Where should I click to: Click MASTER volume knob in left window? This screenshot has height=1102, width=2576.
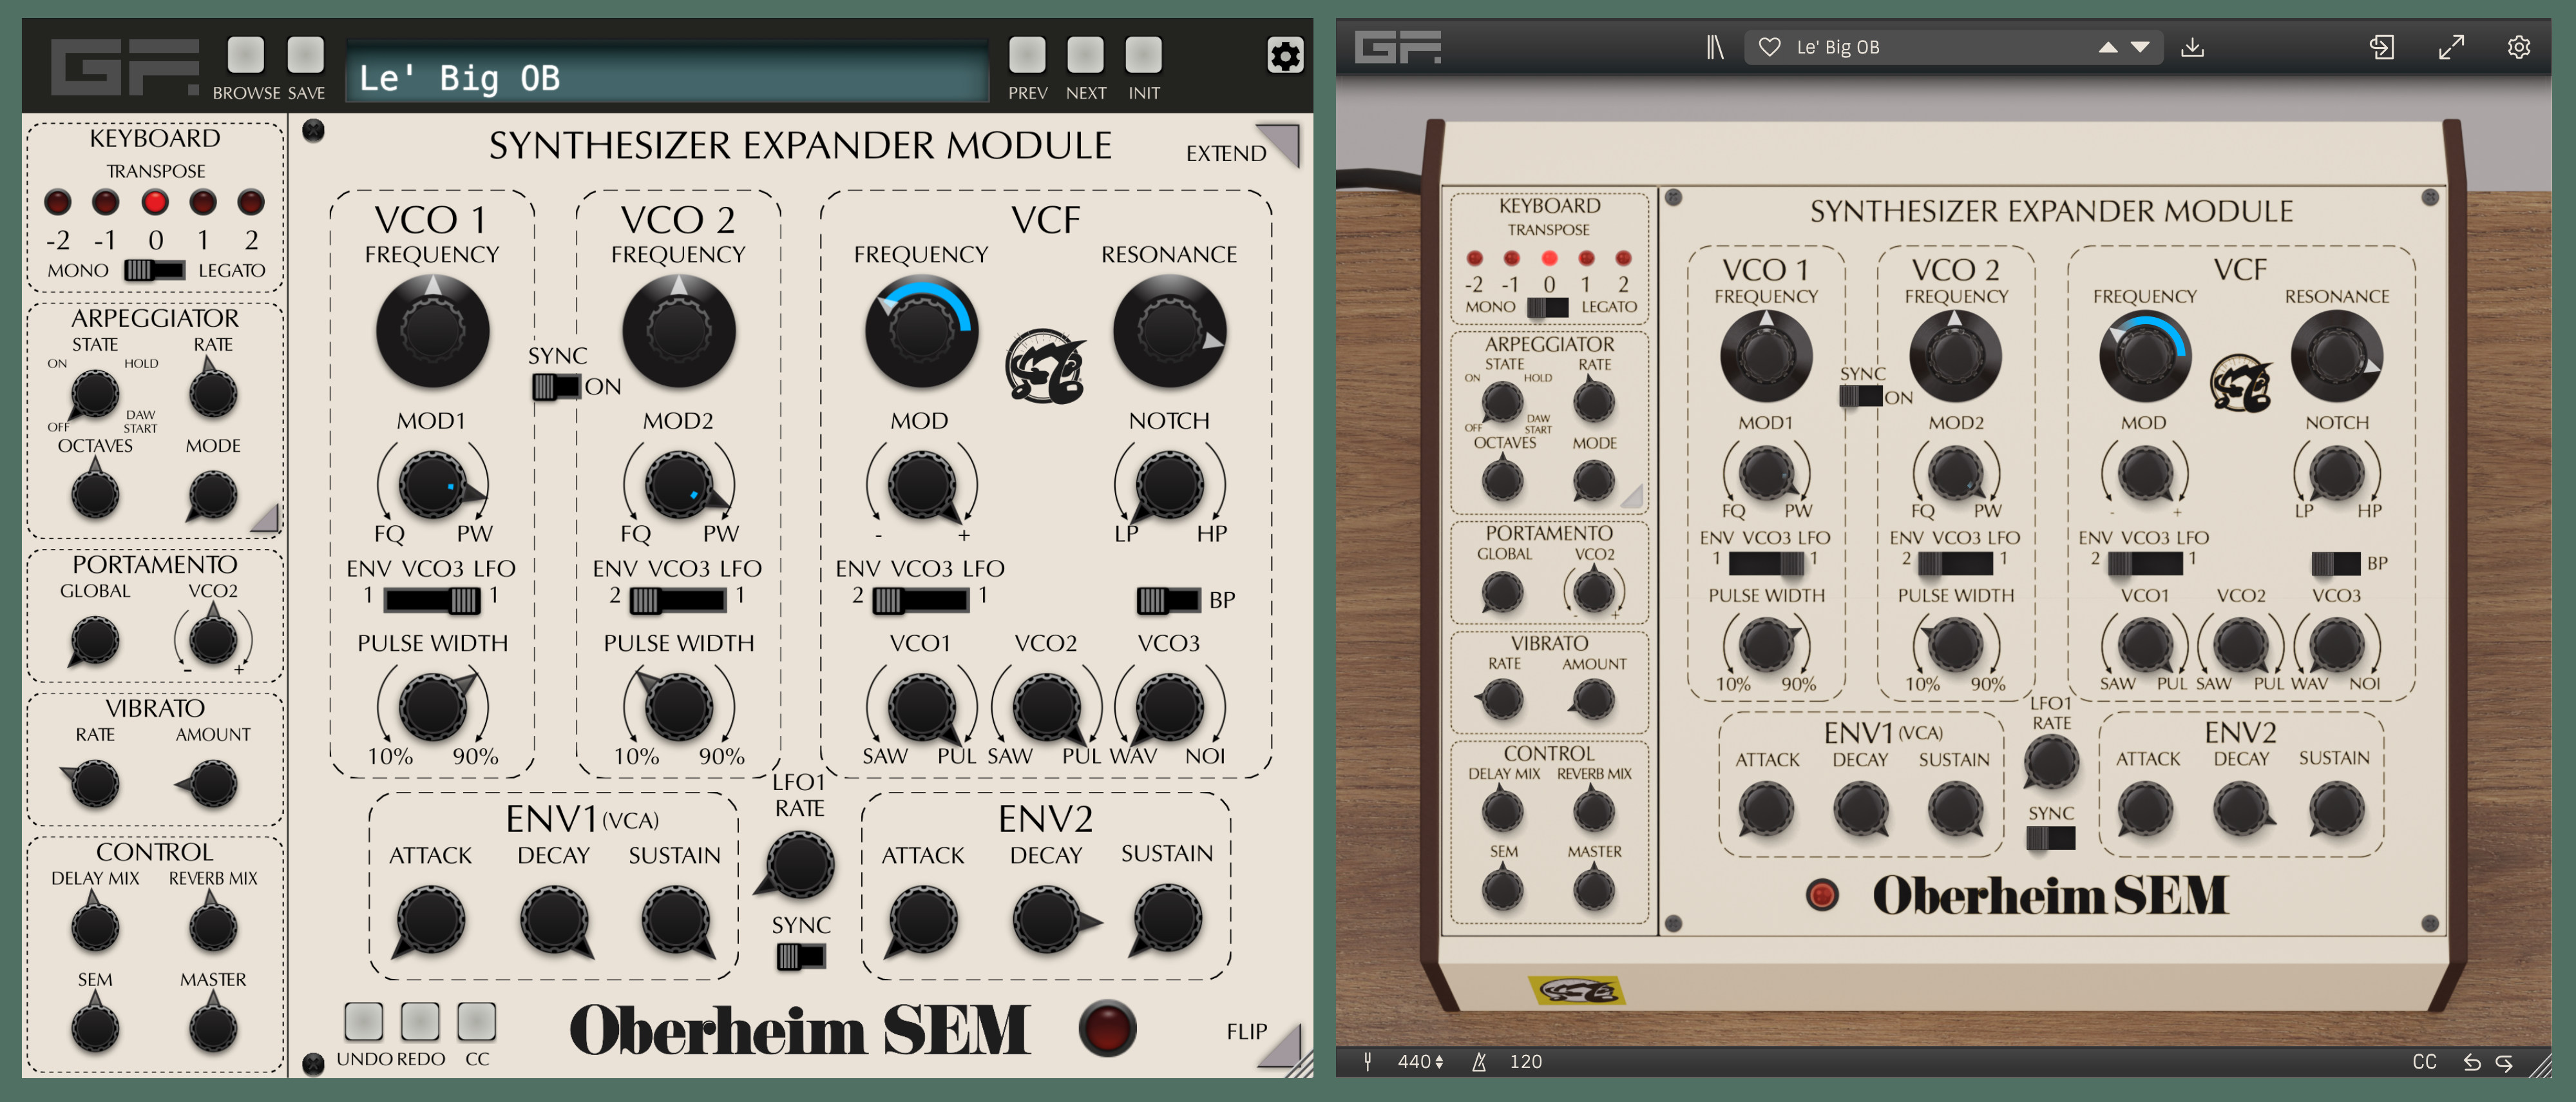[213, 1027]
